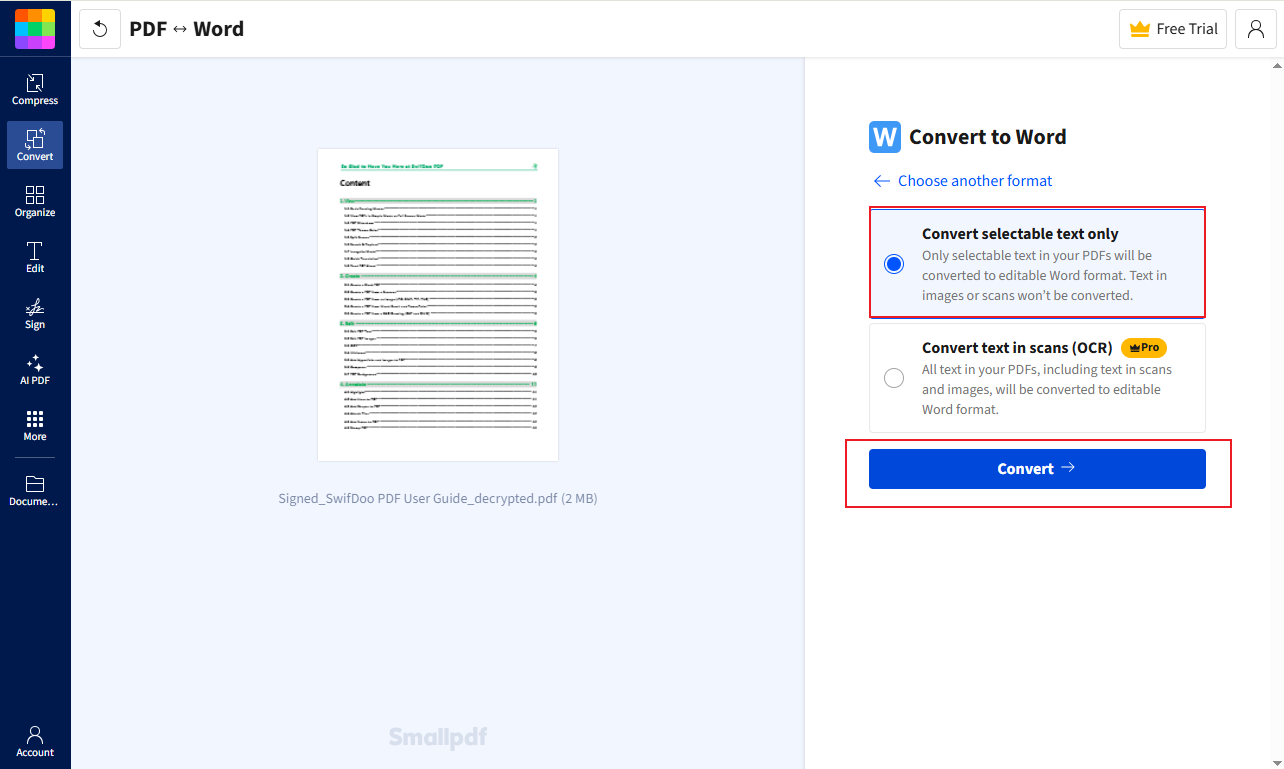Click the undo/start over arrow button

pyautogui.click(x=100, y=29)
